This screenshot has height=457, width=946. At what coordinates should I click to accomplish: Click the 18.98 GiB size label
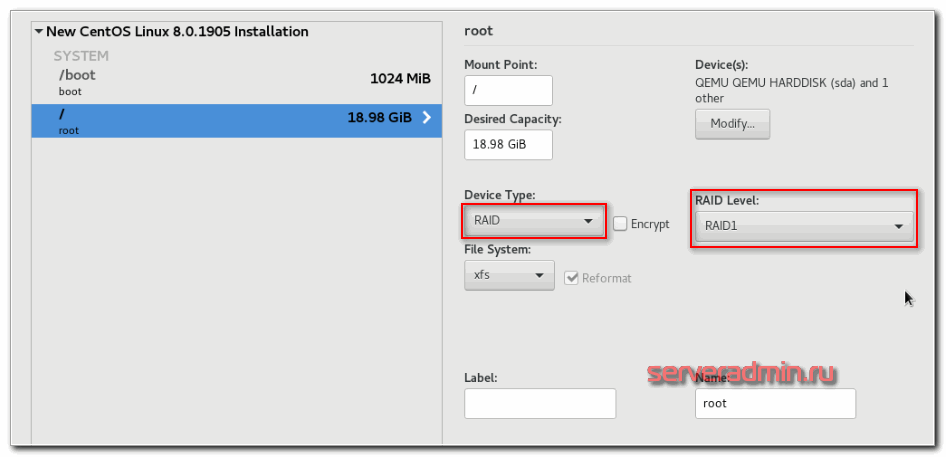click(x=379, y=117)
